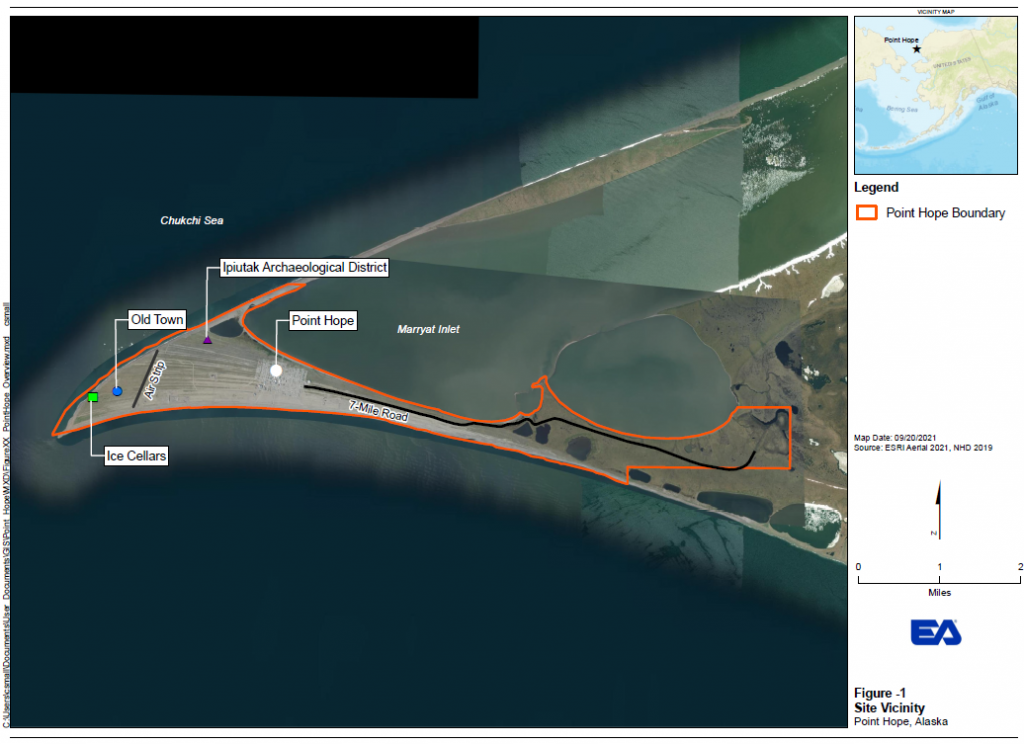Viewport: 1024px width, 744px height.
Task: Click the "Air Strip" label
Action: (155, 380)
